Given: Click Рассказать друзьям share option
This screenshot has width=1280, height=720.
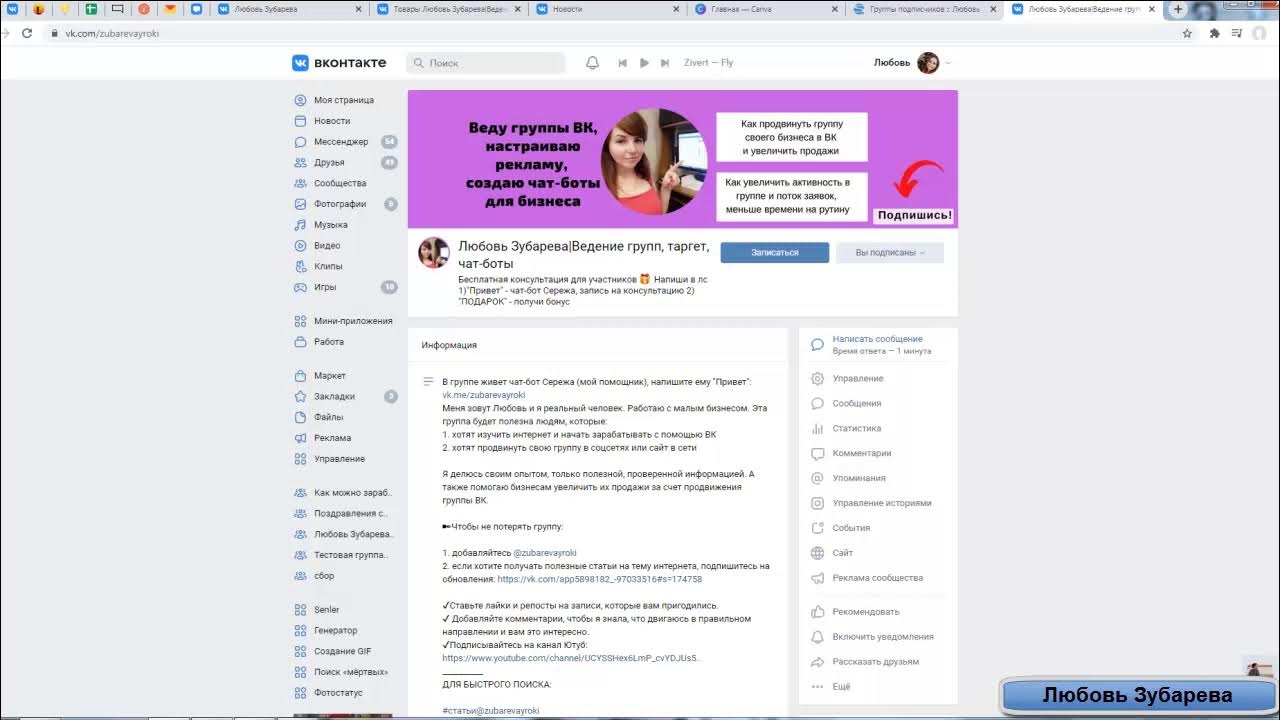Looking at the screenshot, I should pyautogui.click(x=878, y=662).
